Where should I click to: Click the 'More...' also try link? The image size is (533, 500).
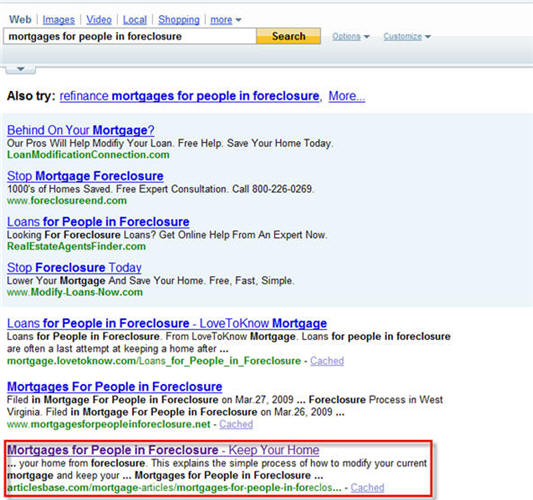[x=347, y=96]
